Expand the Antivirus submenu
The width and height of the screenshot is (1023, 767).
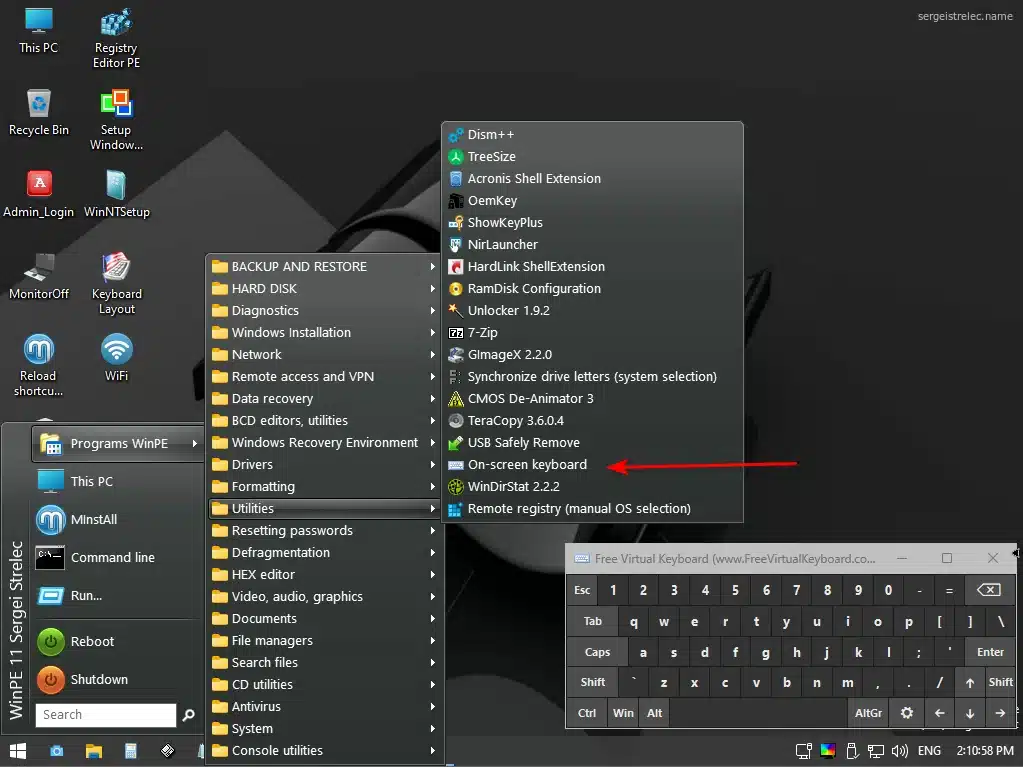point(324,706)
